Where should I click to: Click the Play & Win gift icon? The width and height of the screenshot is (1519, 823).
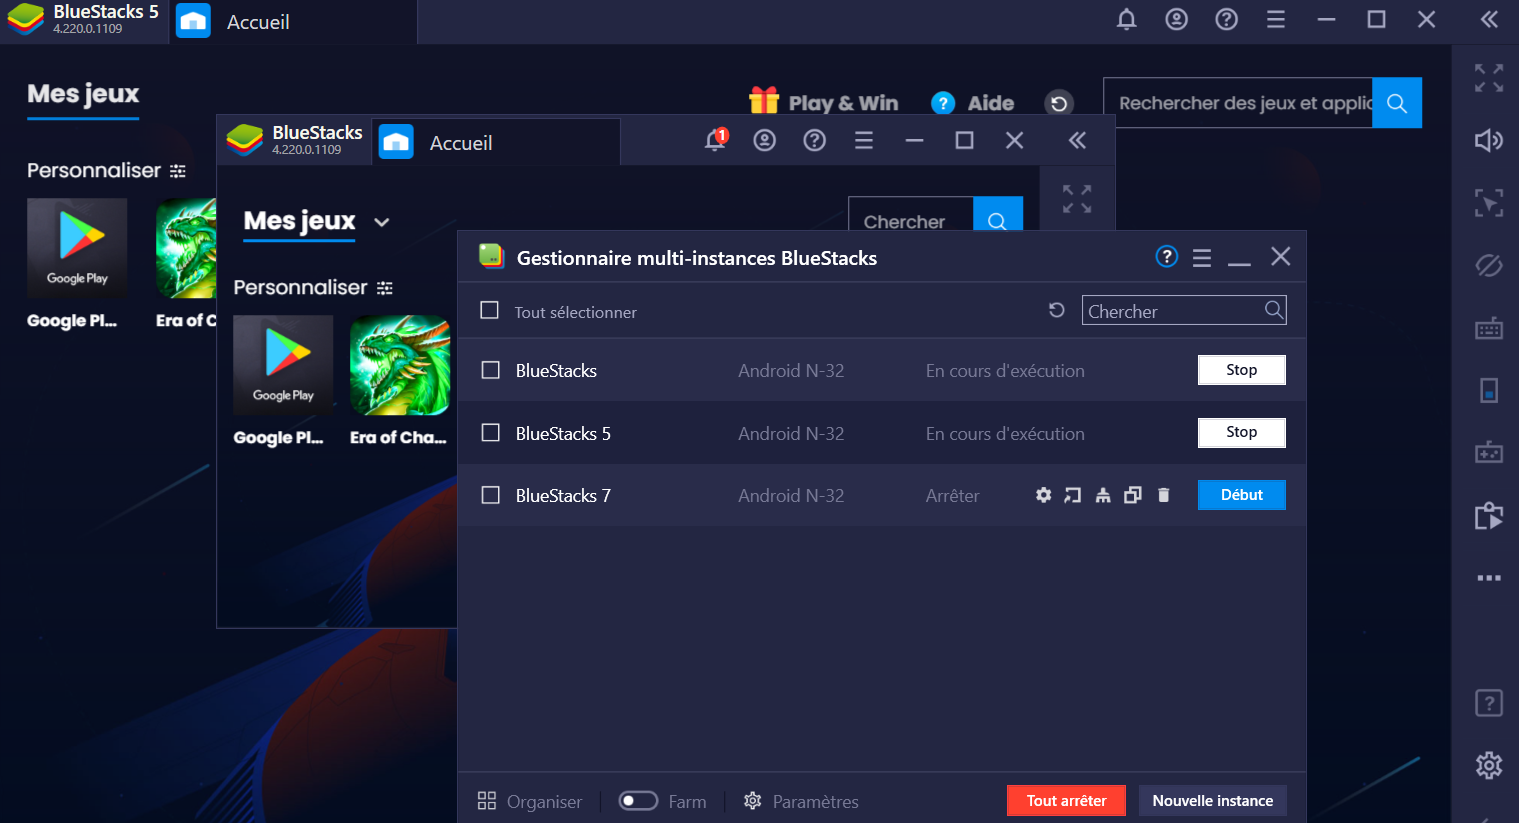coord(764,101)
